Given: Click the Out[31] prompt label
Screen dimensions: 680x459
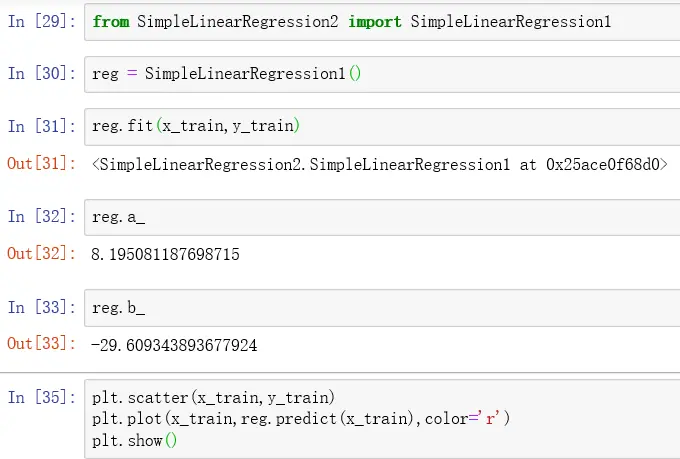Looking at the screenshot, I should [x=41, y=164].
